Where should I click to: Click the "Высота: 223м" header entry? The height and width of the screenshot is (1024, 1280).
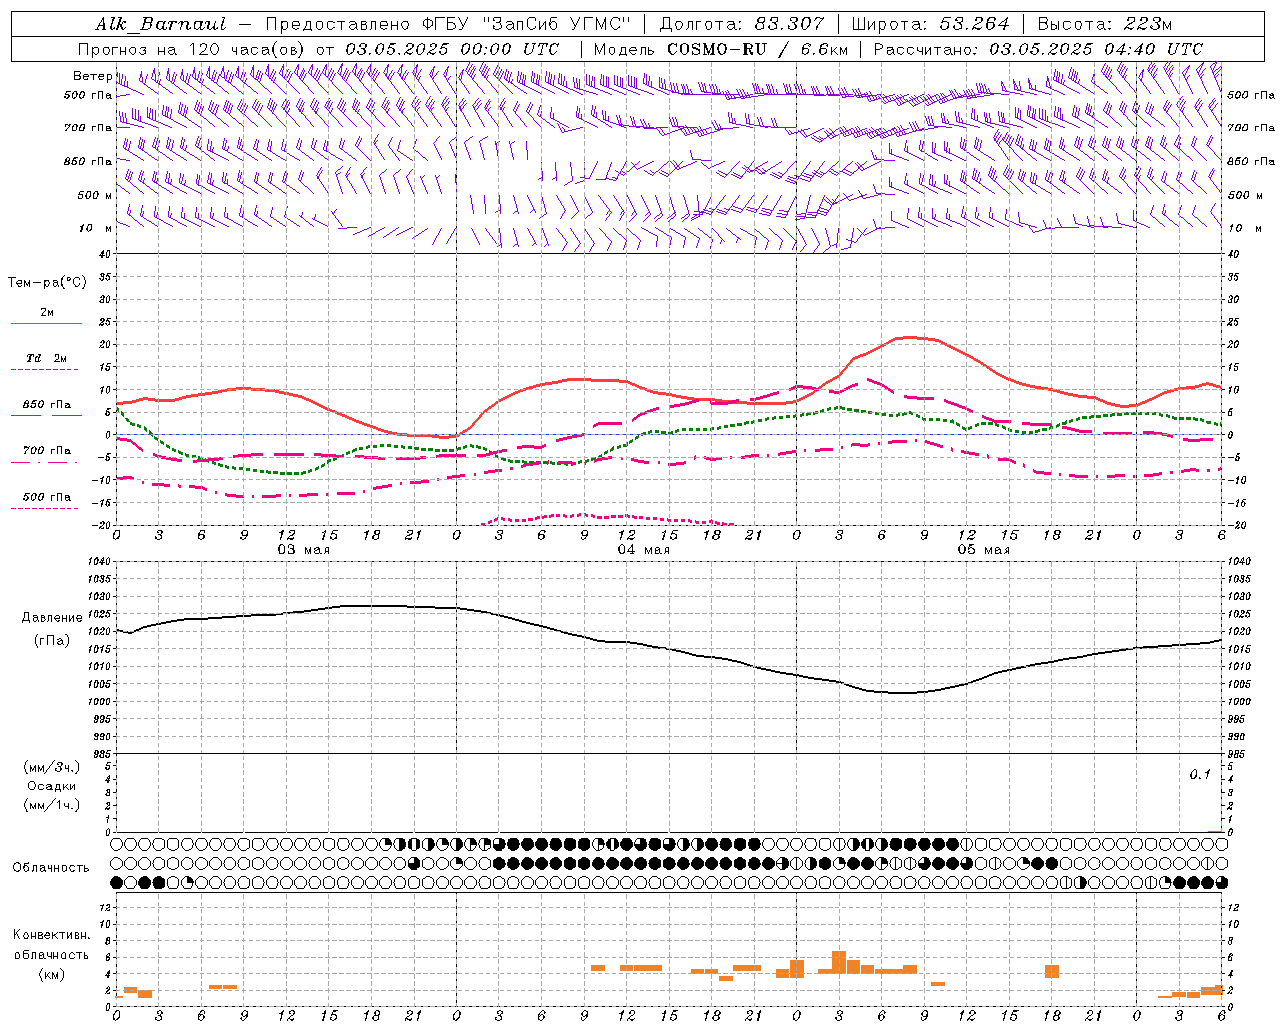1104,24
